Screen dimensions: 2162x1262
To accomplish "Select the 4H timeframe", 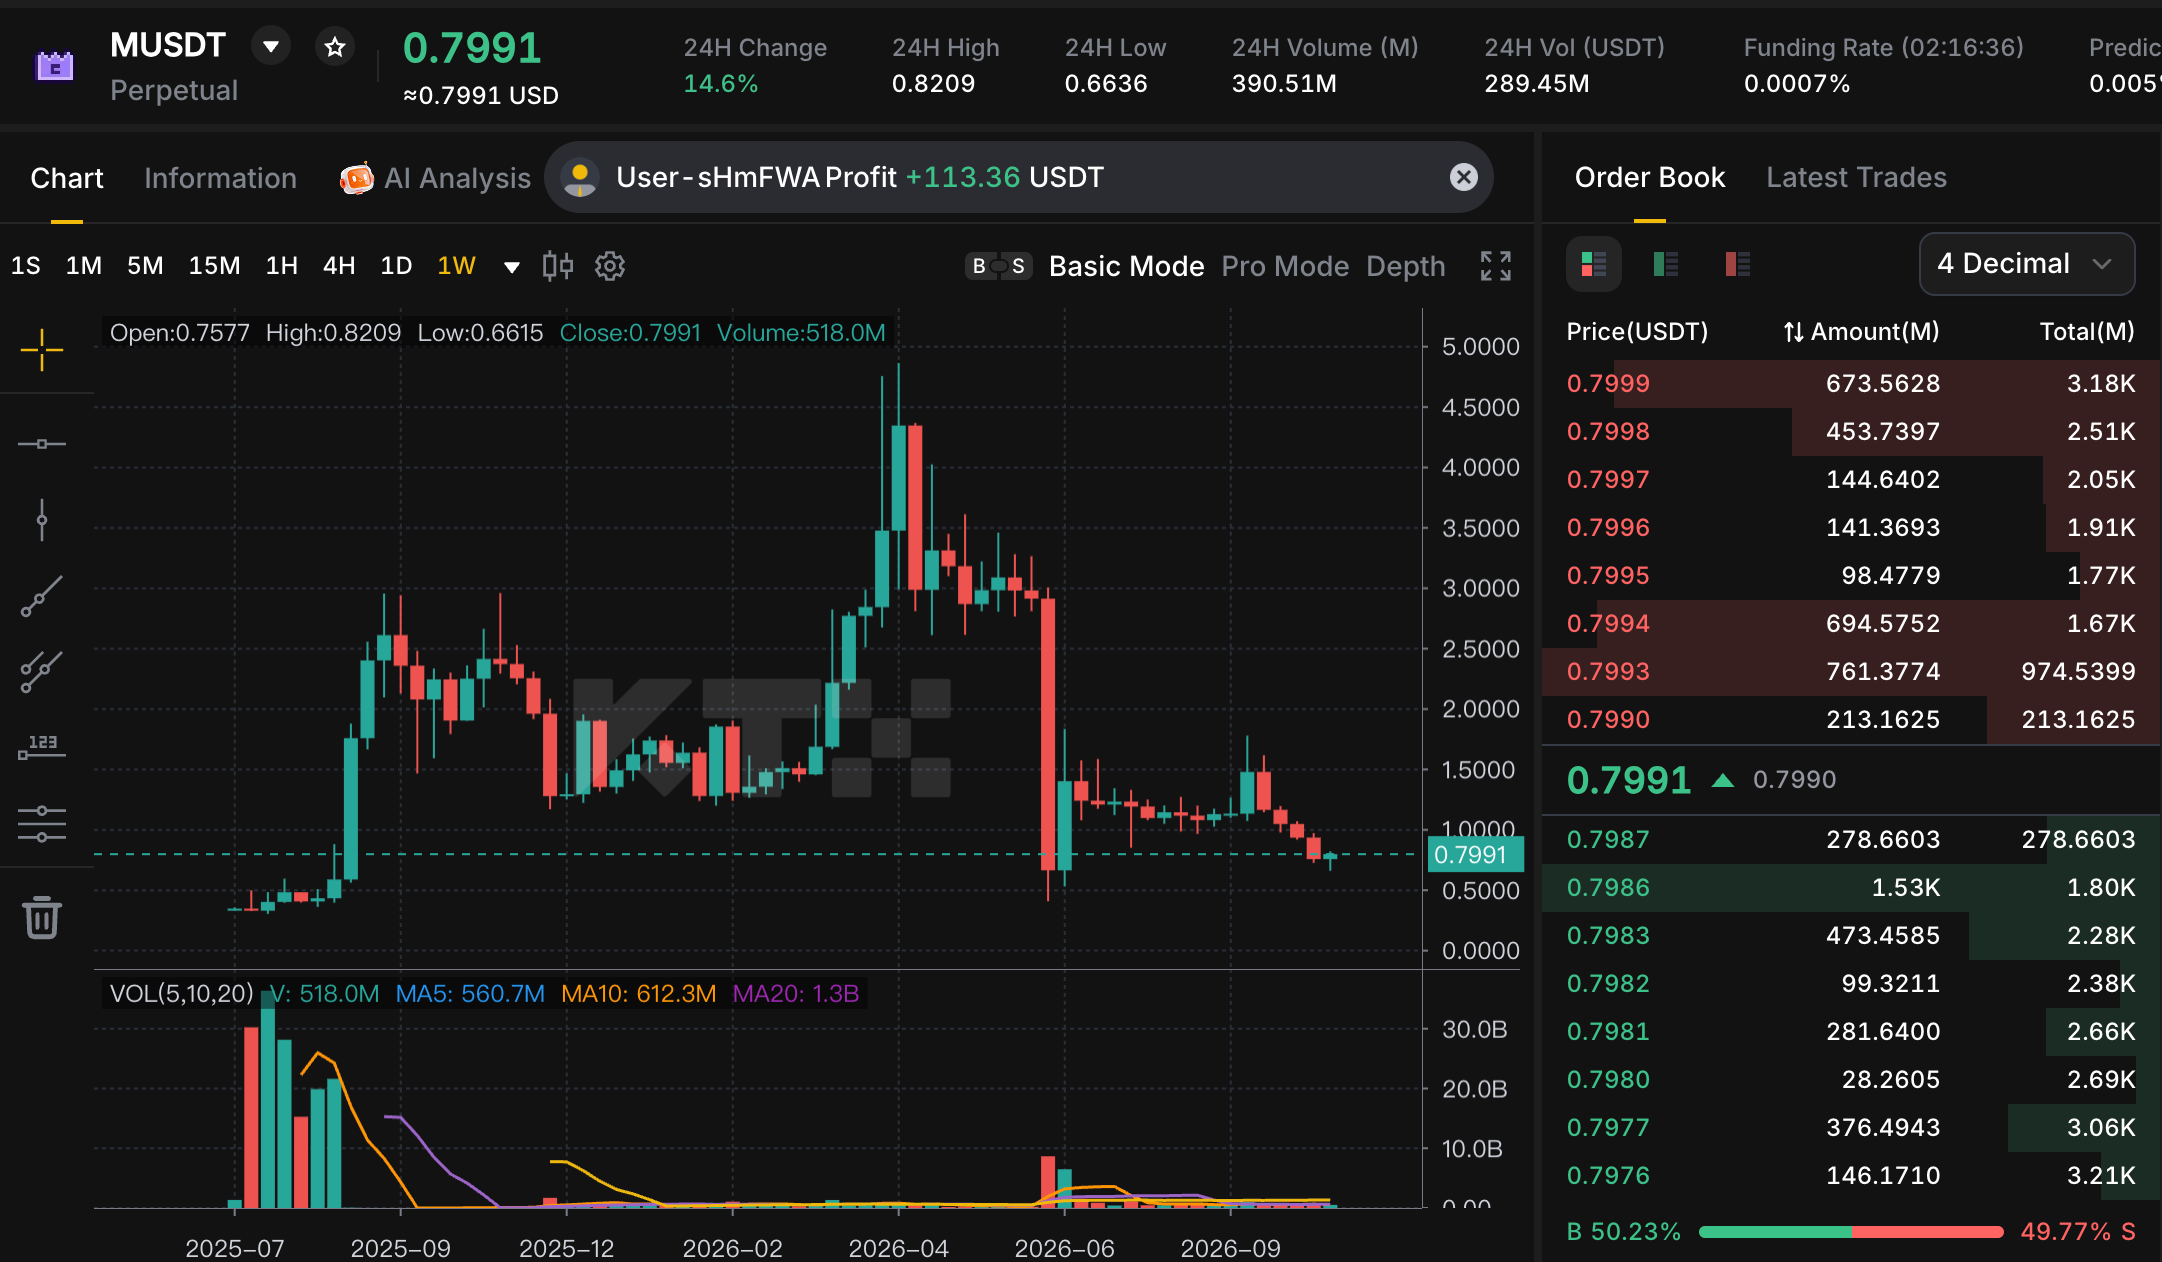I will pyautogui.click(x=339, y=265).
